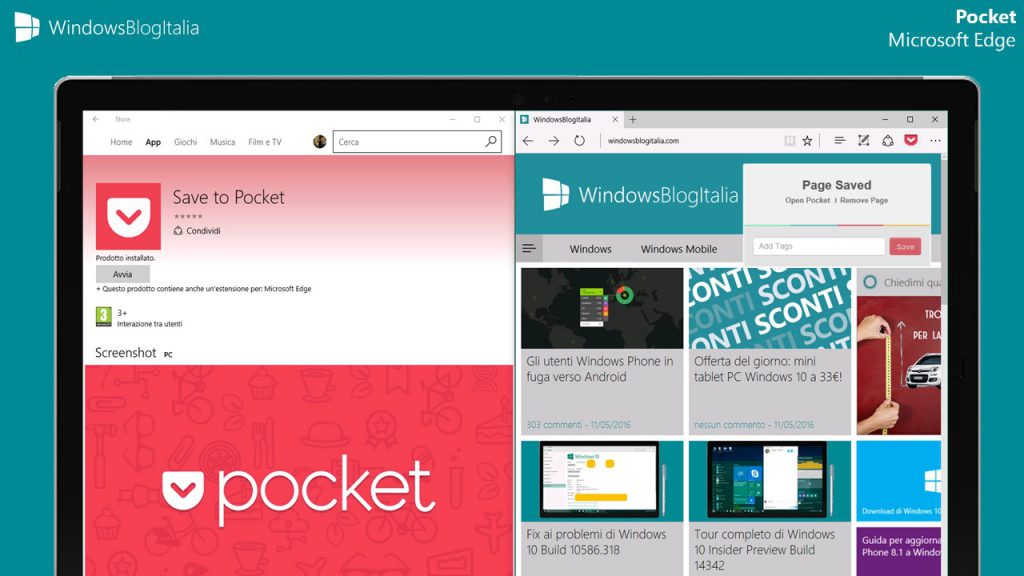This screenshot has height=576, width=1024.
Task: Select the App tab in Store
Action: click(x=153, y=142)
